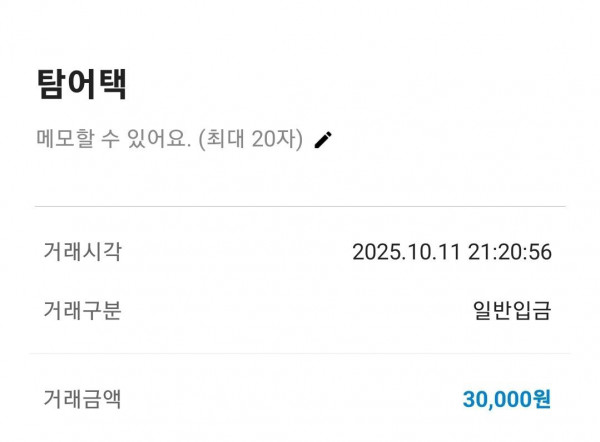Select the "거래시각" row label

coord(82,251)
